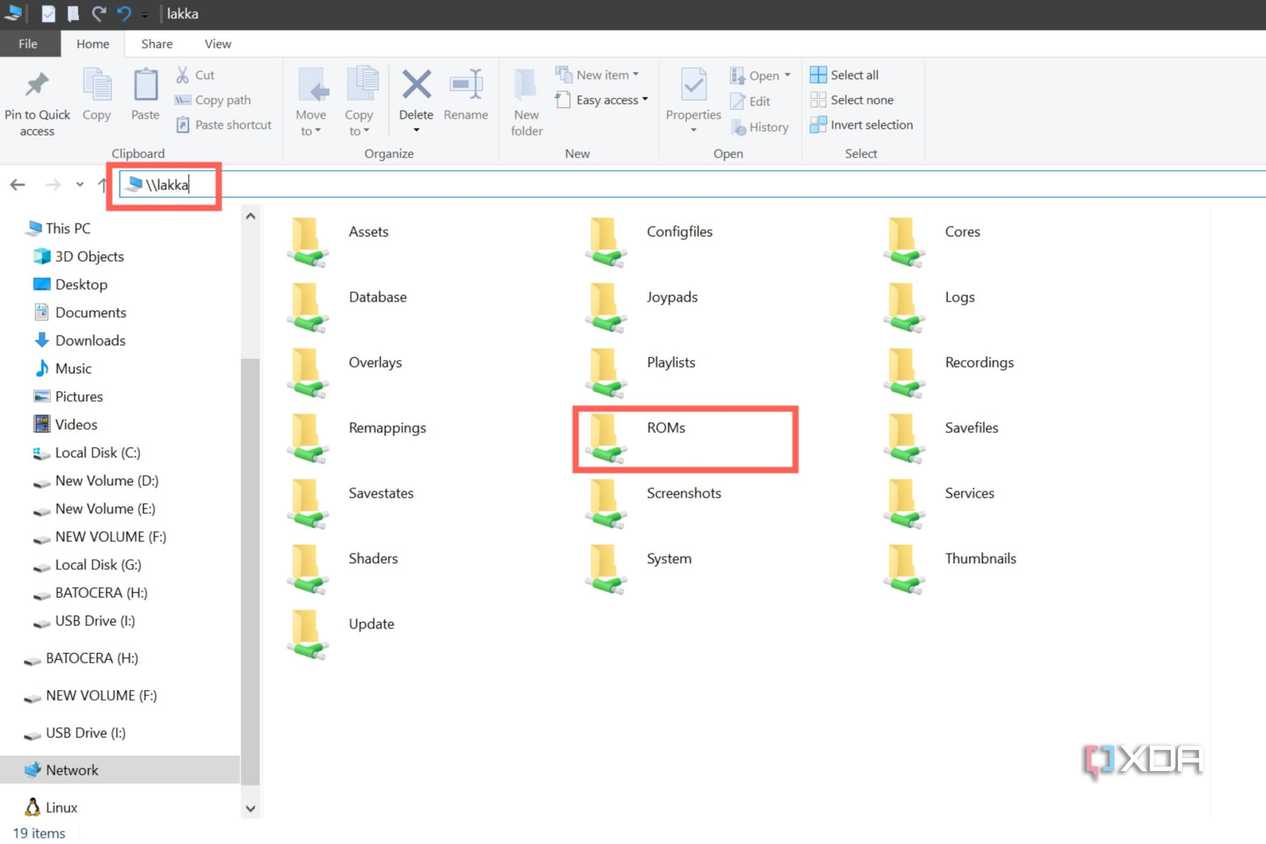Screen dimensions: 1266x844
Task: Open the Update shared folder
Action: [340, 635]
